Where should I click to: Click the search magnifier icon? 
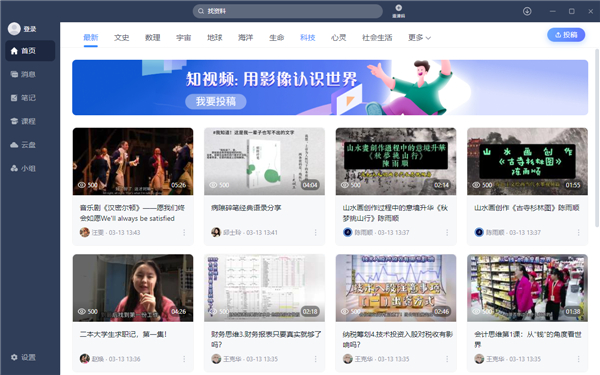(x=201, y=11)
